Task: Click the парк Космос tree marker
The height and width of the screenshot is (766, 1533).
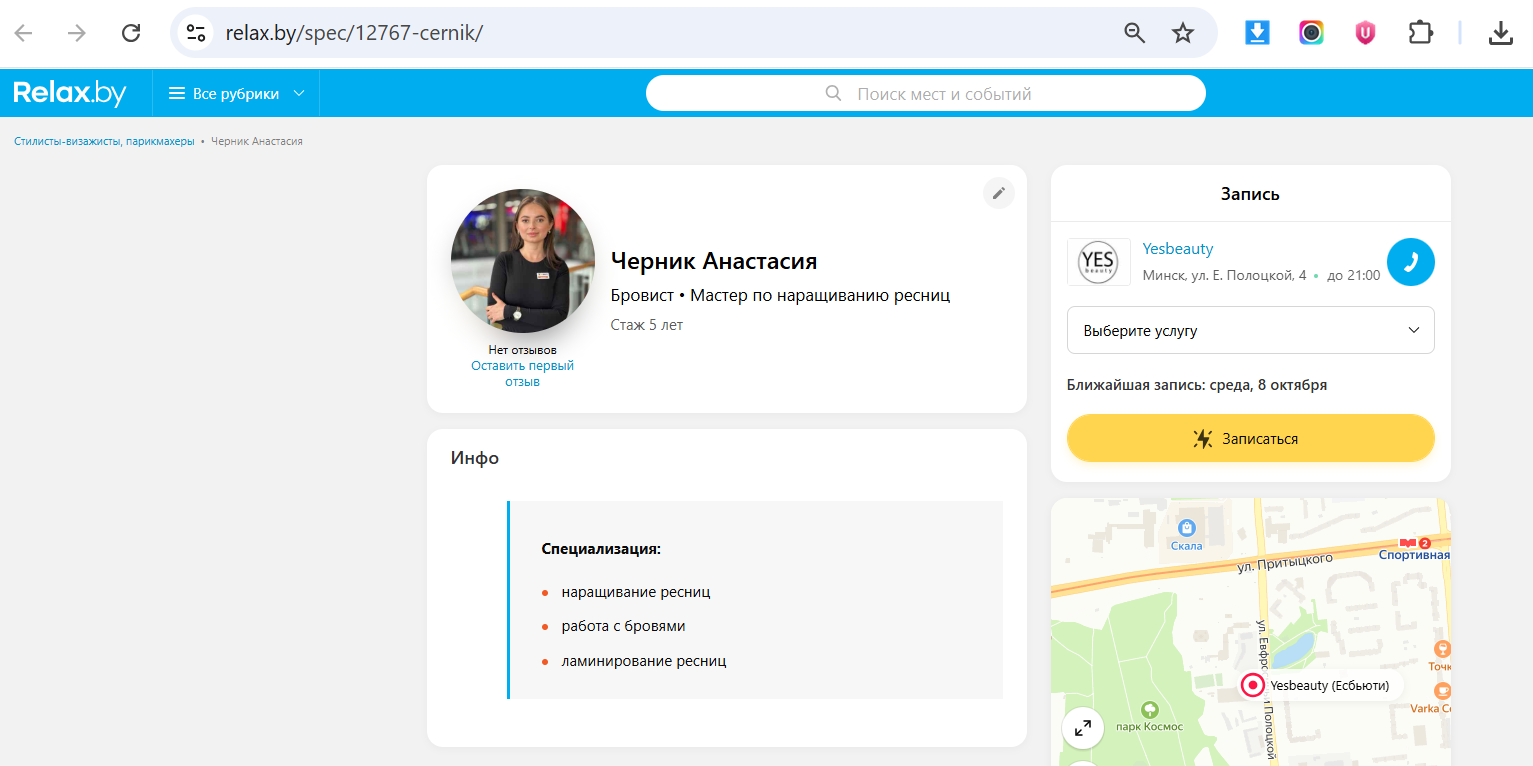Action: (1149, 710)
